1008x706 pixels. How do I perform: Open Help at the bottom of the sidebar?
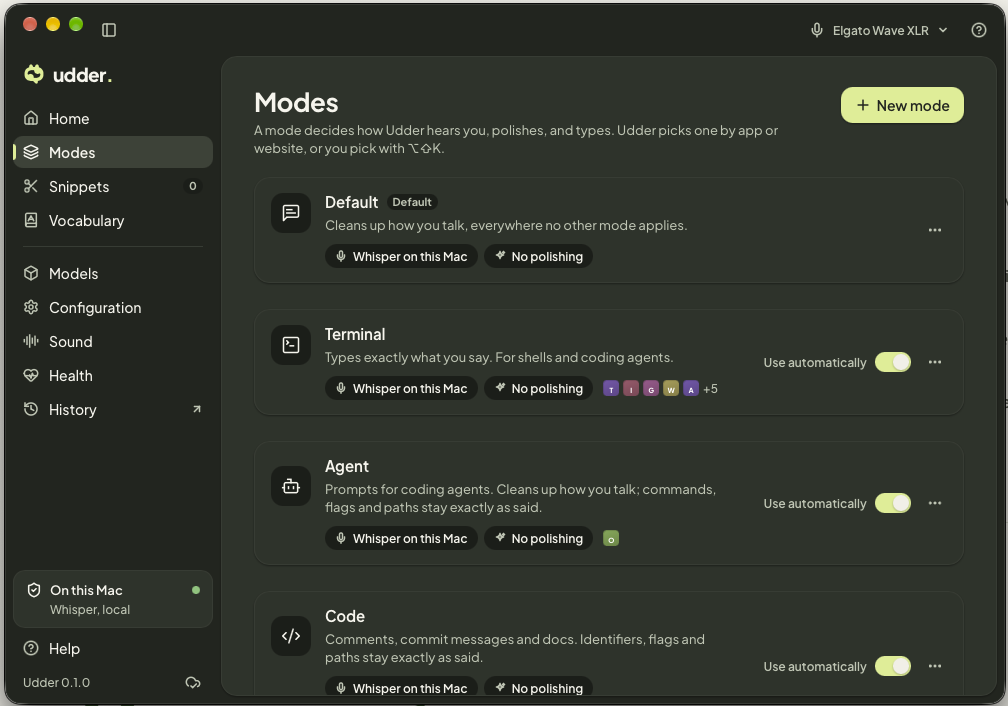(113, 649)
